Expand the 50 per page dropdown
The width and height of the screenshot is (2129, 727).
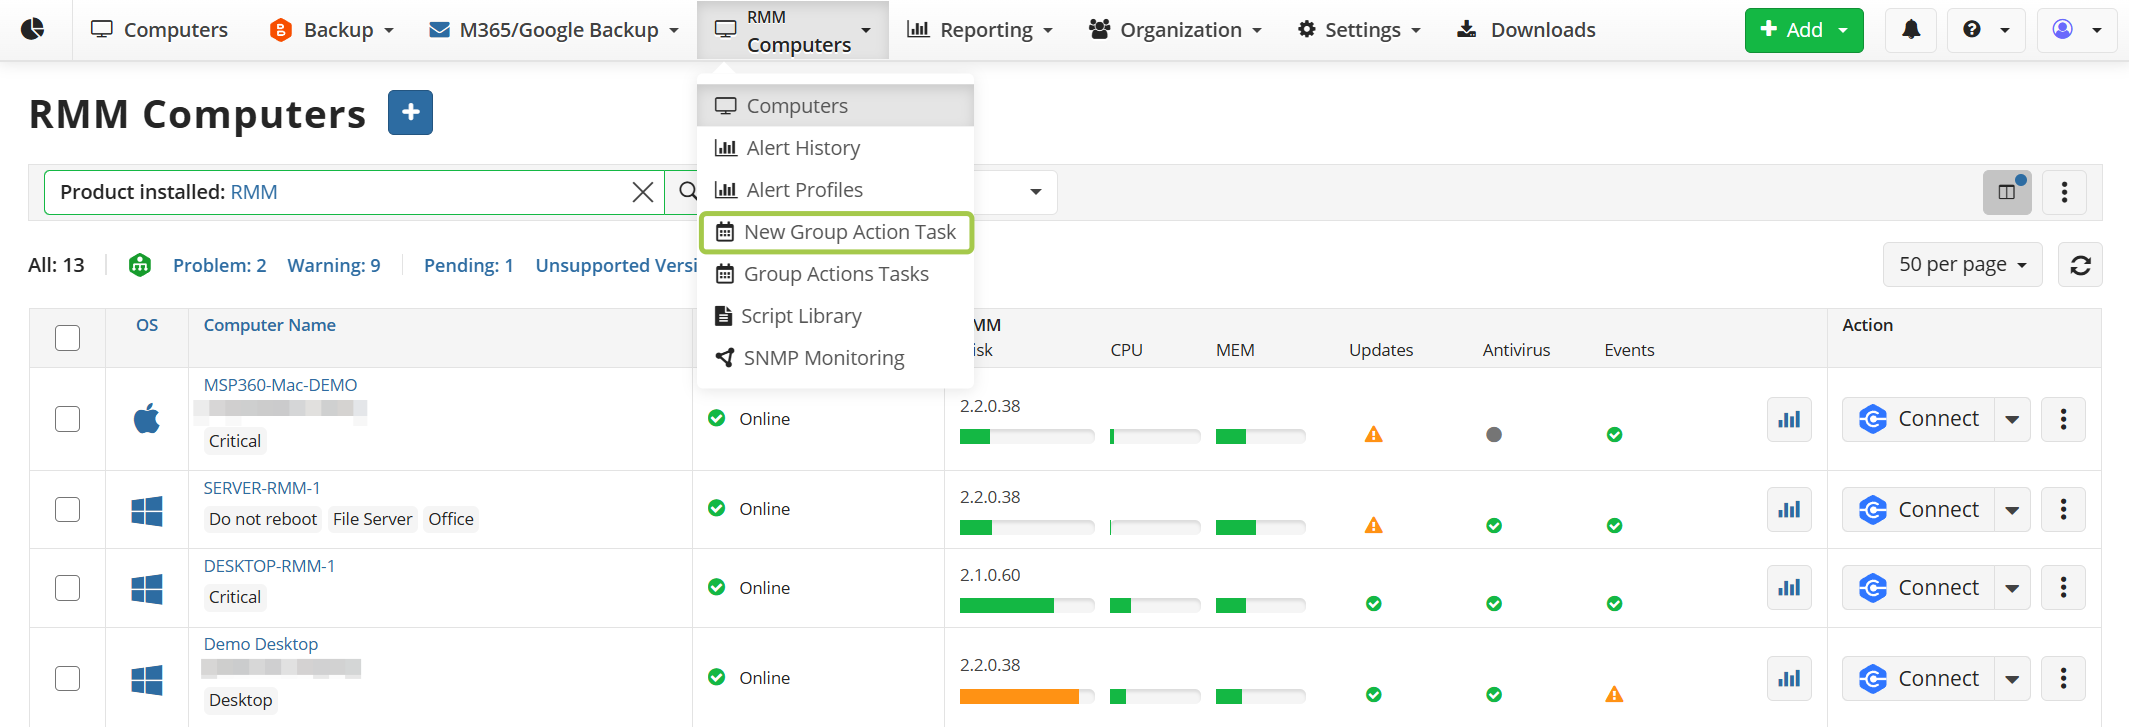pyautogui.click(x=1962, y=265)
